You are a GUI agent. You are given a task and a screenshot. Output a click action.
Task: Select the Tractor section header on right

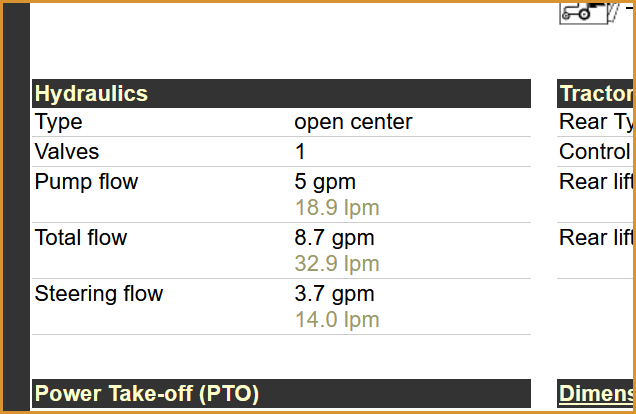pyautogui.click(x=595, y=94)
